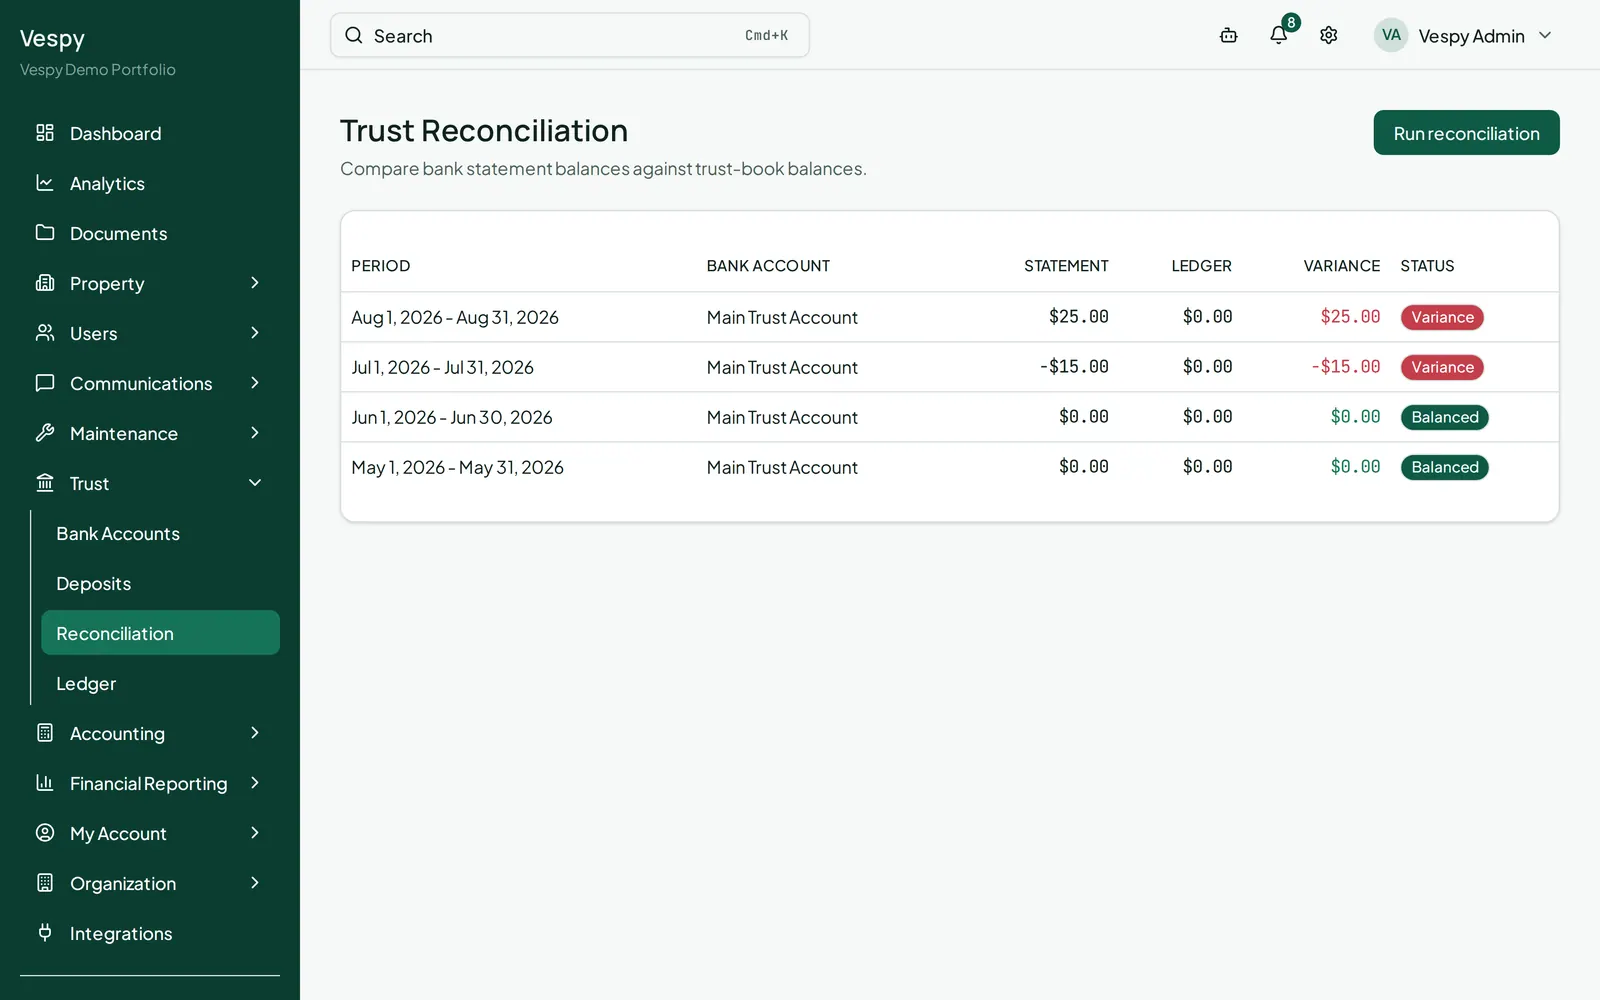Click the Financial Reporting bar chart icon
The width and height of the screenshot is (1600, 1000).
(x=45, y=783)
